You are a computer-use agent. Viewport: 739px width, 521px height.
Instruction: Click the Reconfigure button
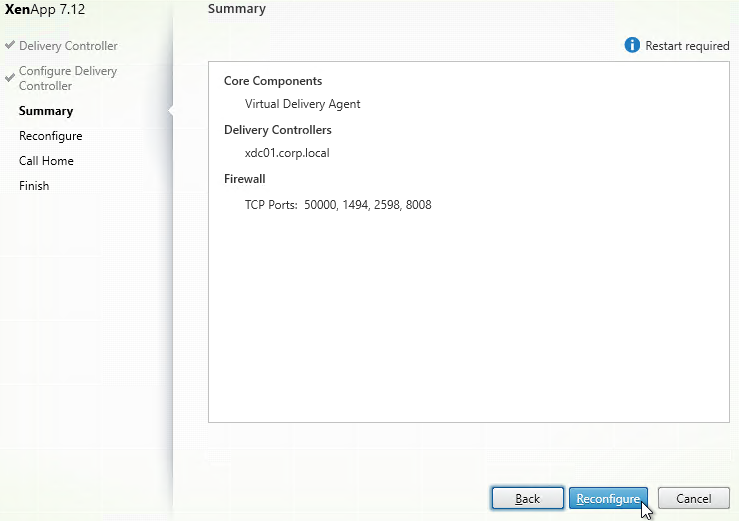(608, 498)
